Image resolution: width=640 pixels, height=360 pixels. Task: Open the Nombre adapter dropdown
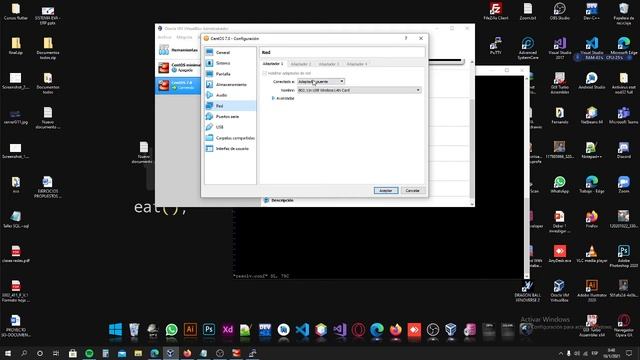pos(359,90)
